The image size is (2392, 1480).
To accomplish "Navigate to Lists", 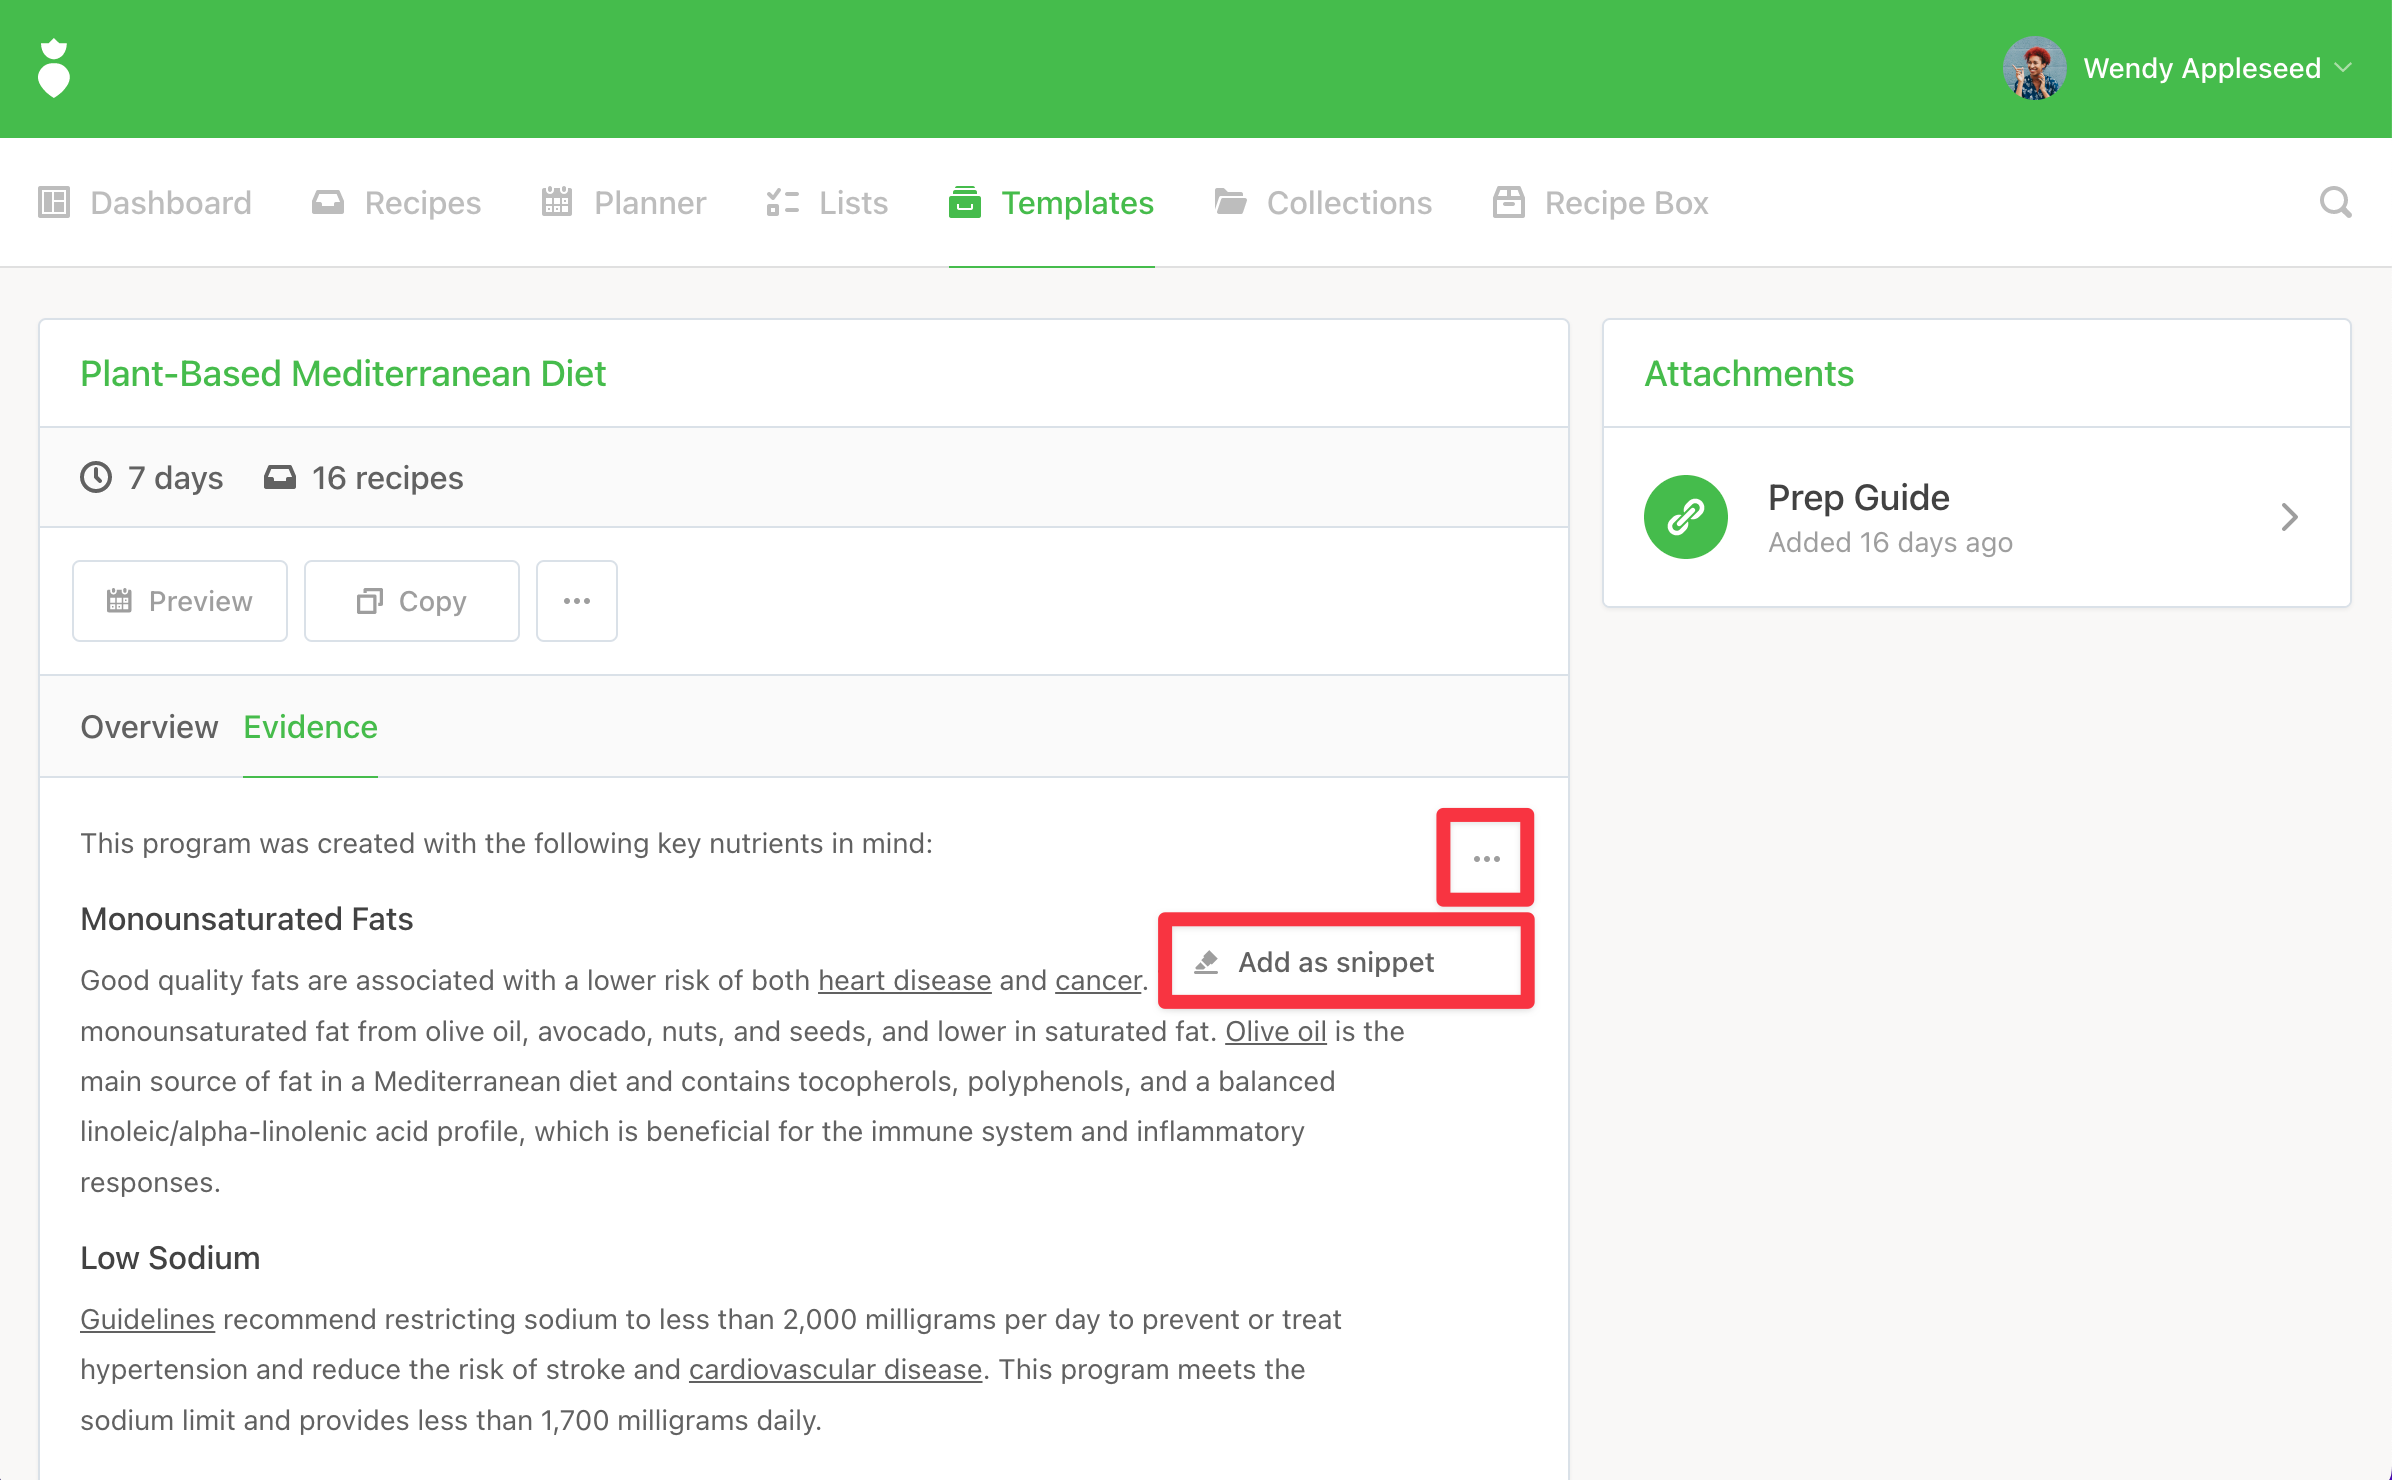I will [828, 203].
